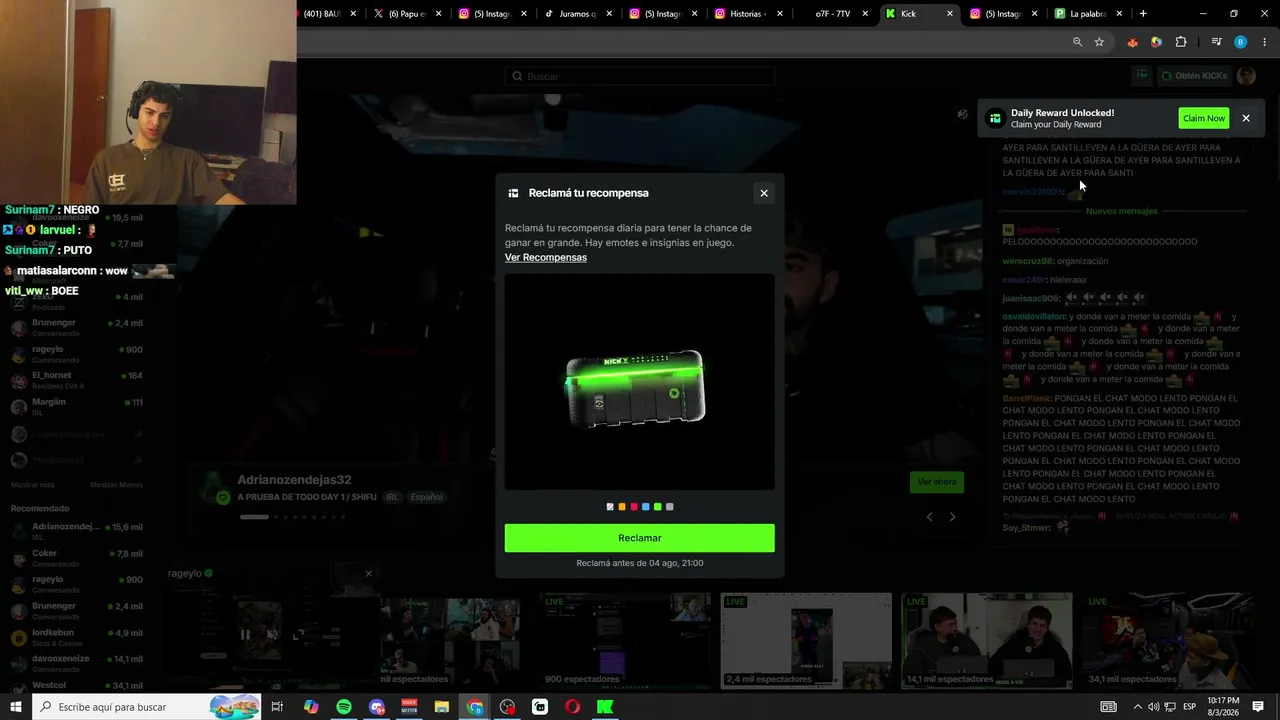Select the orange dot below reward preview
1280x720 pixels.
(x=622, y=507)
